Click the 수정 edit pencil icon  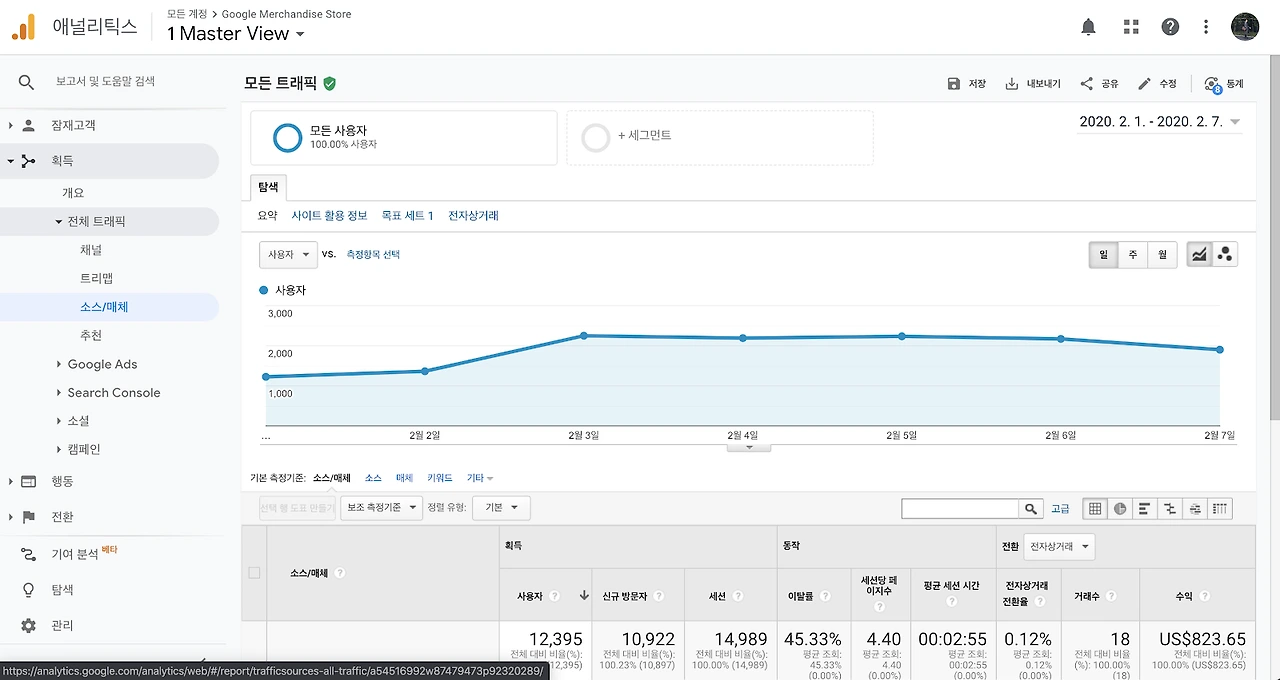(x=1144, y=84)
